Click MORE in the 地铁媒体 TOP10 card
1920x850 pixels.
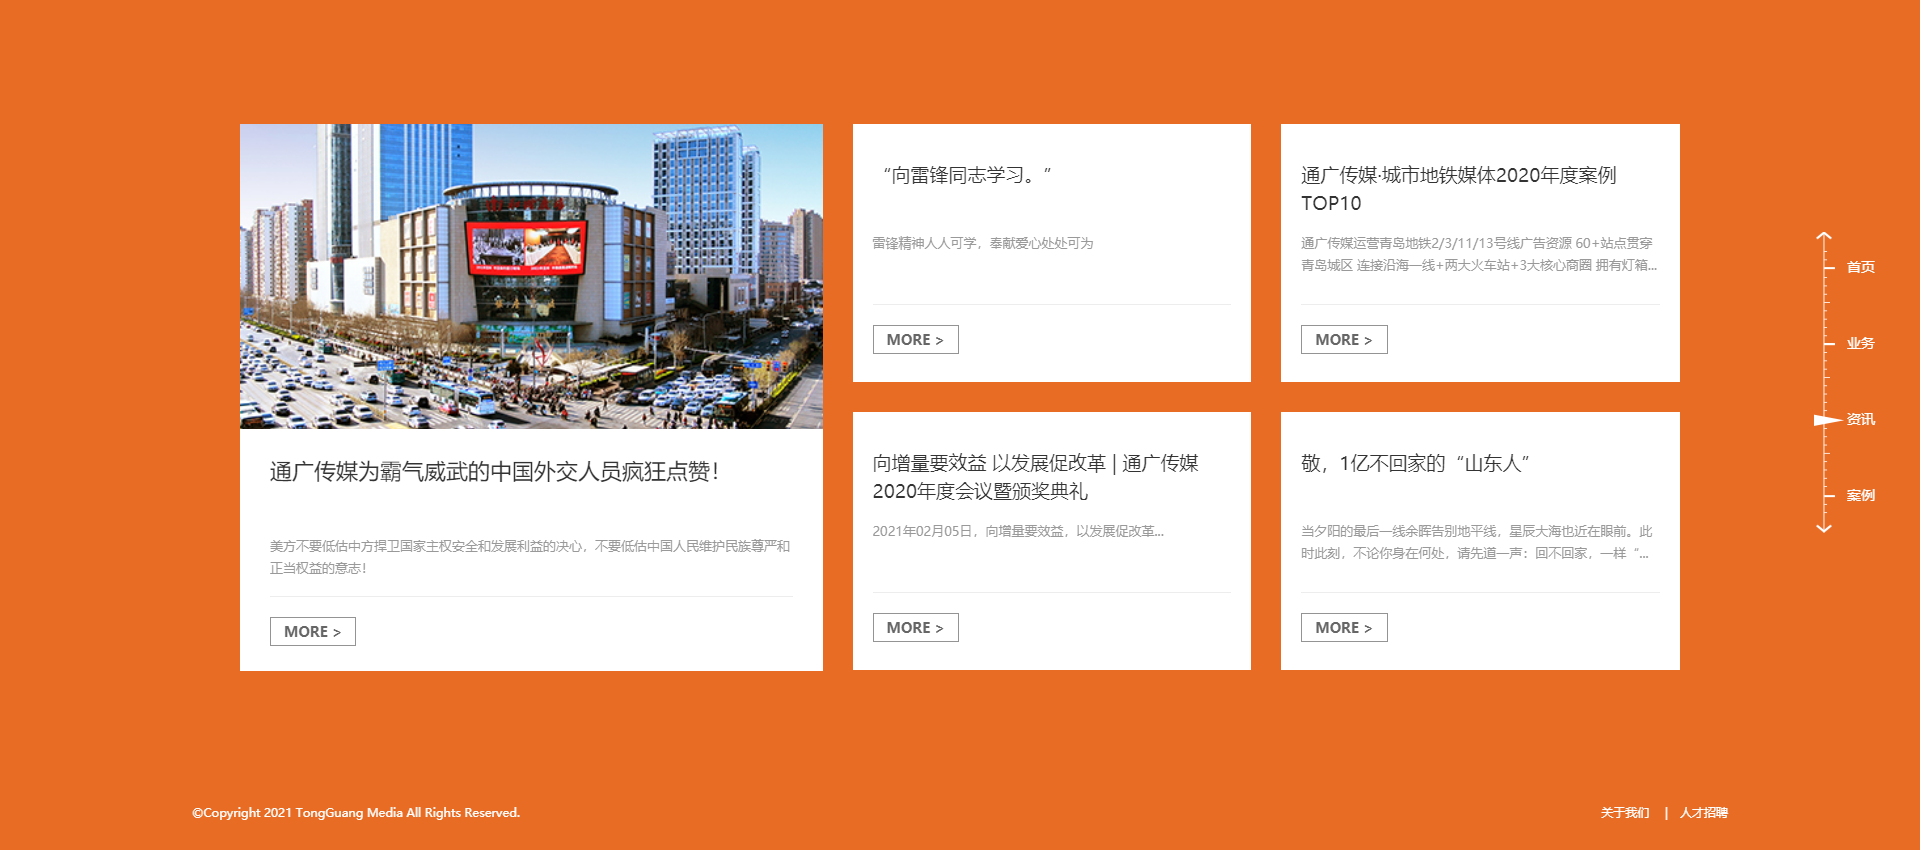tap(1343, 340)
